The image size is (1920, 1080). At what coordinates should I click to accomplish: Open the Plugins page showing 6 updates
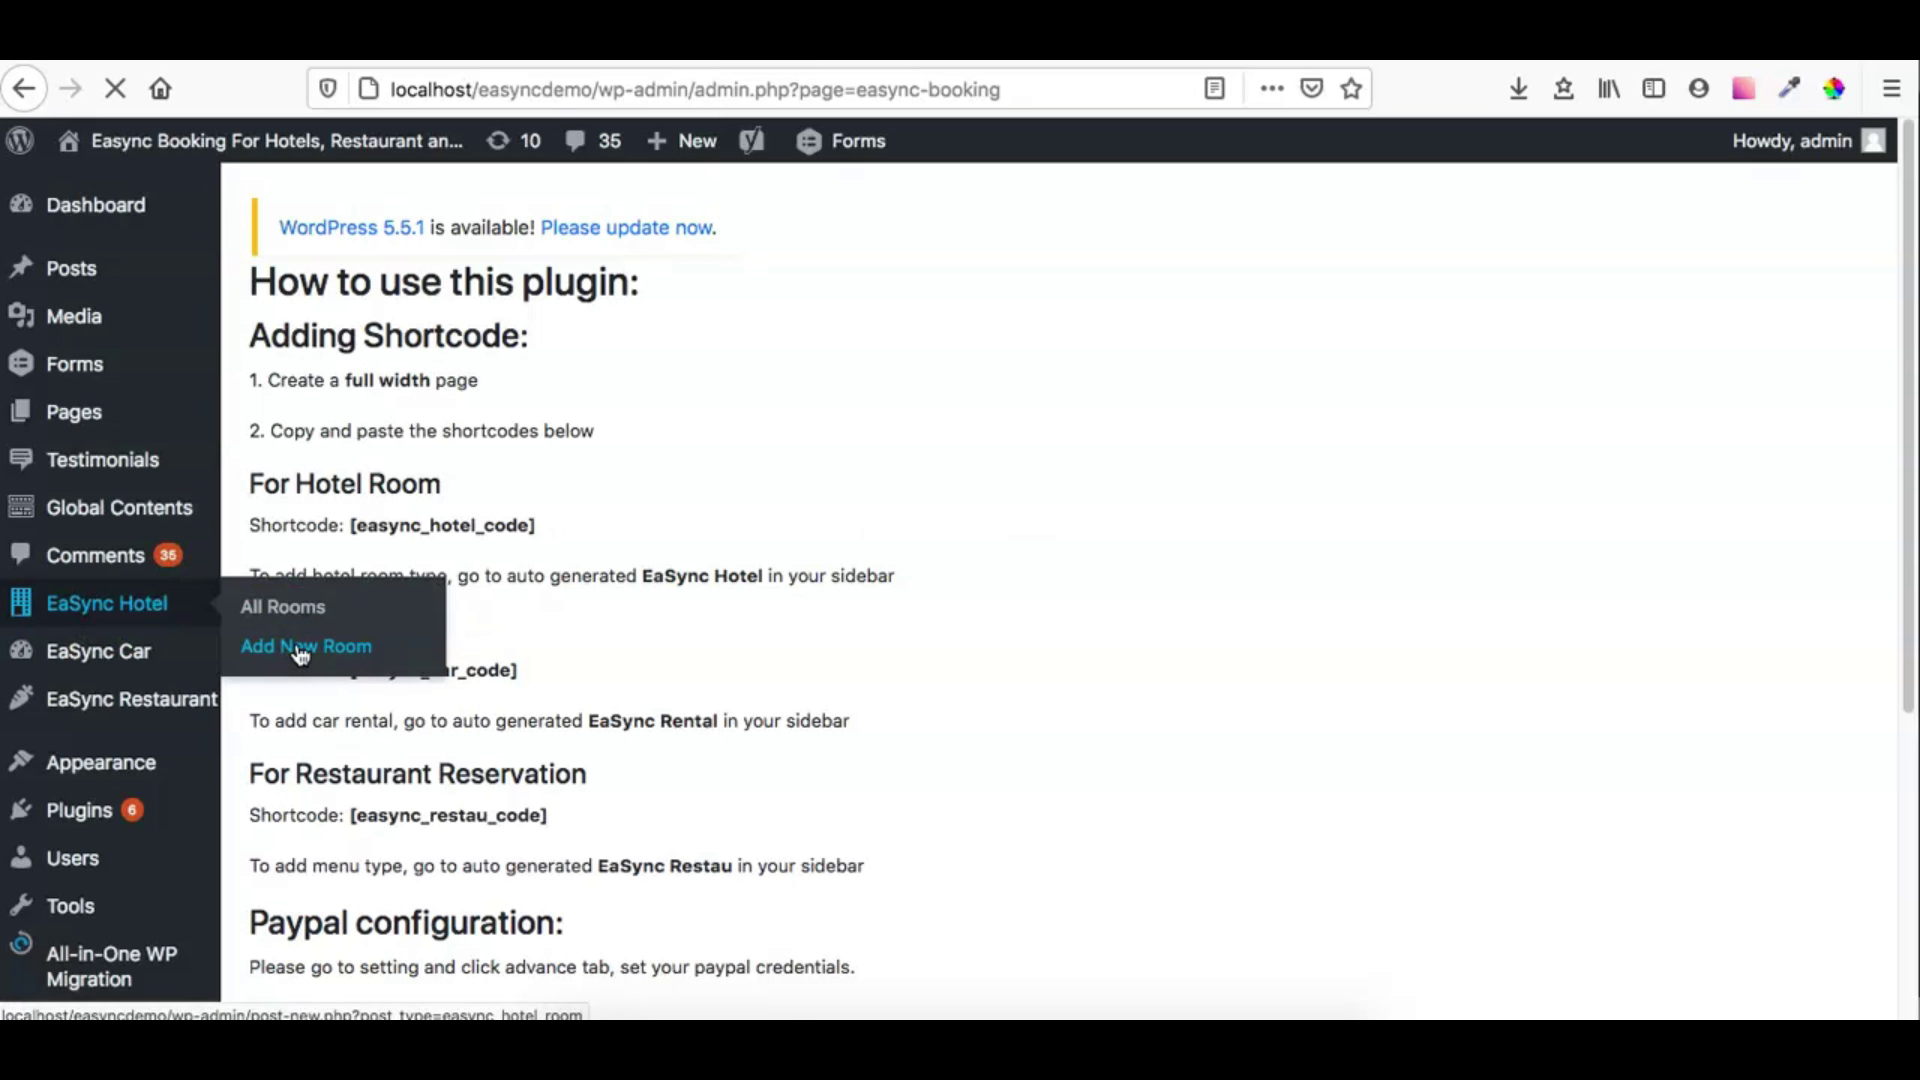78,810
